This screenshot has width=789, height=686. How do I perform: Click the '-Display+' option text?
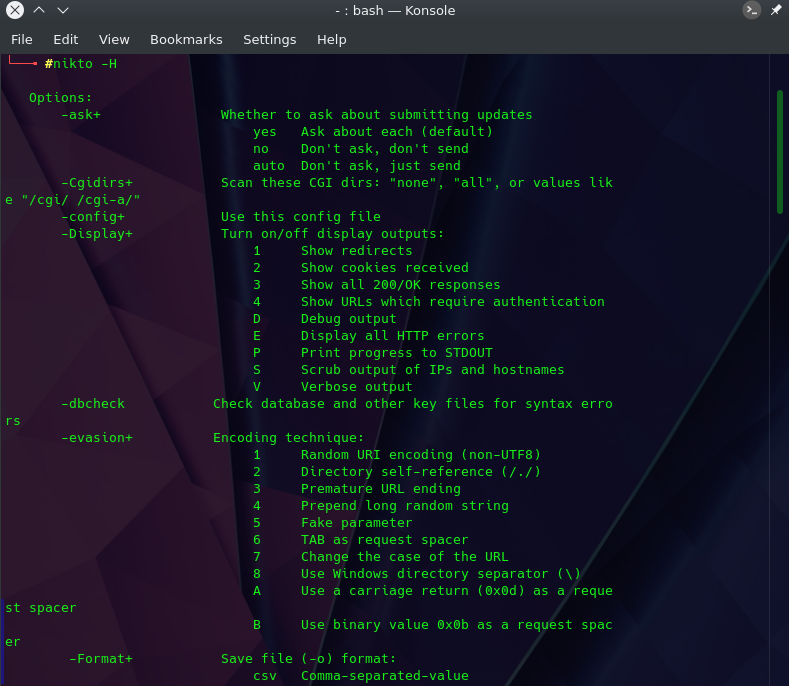click(x=97, y=234)
